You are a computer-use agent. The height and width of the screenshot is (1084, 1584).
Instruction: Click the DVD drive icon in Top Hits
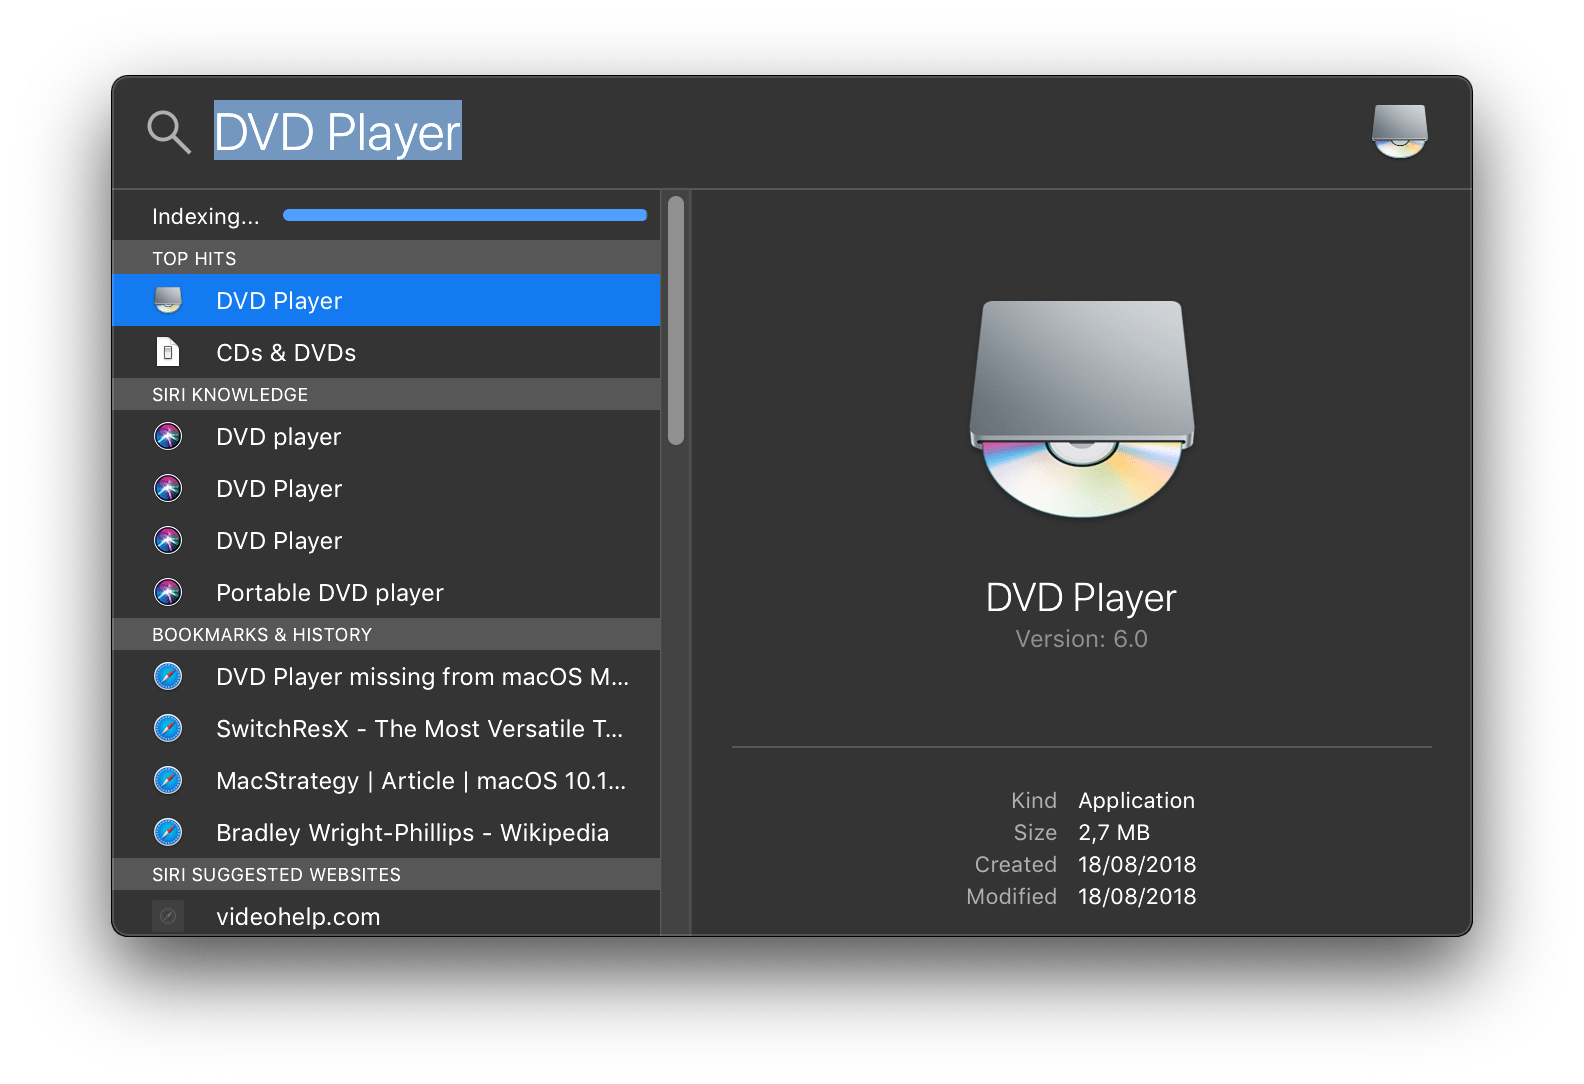[168, 300]
